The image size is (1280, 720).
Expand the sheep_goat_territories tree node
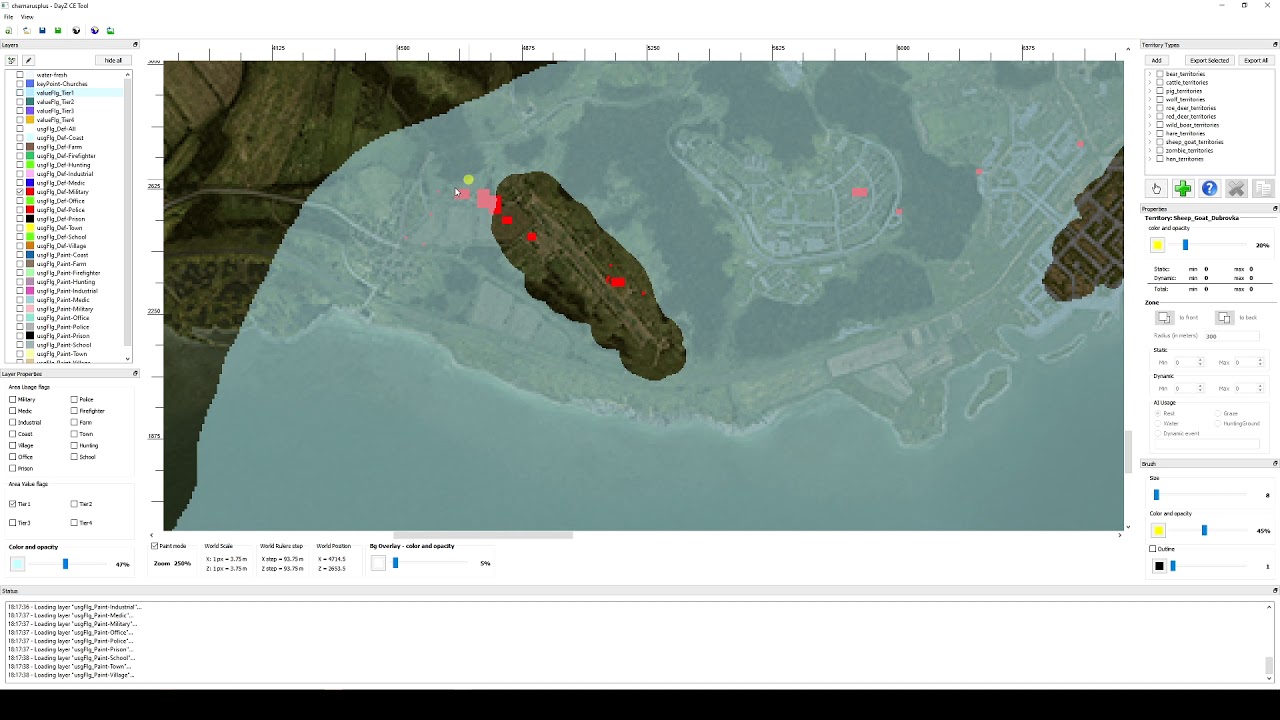1150,142
